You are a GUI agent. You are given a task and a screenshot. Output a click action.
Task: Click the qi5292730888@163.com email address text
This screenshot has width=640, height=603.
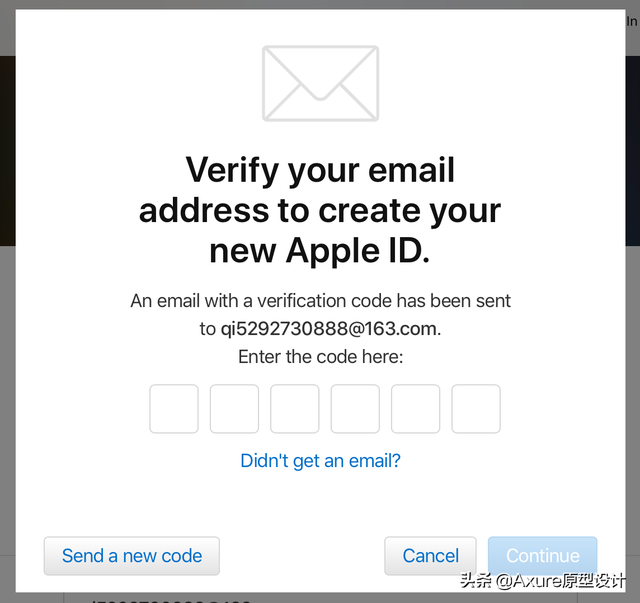click(x=330, y=329)
